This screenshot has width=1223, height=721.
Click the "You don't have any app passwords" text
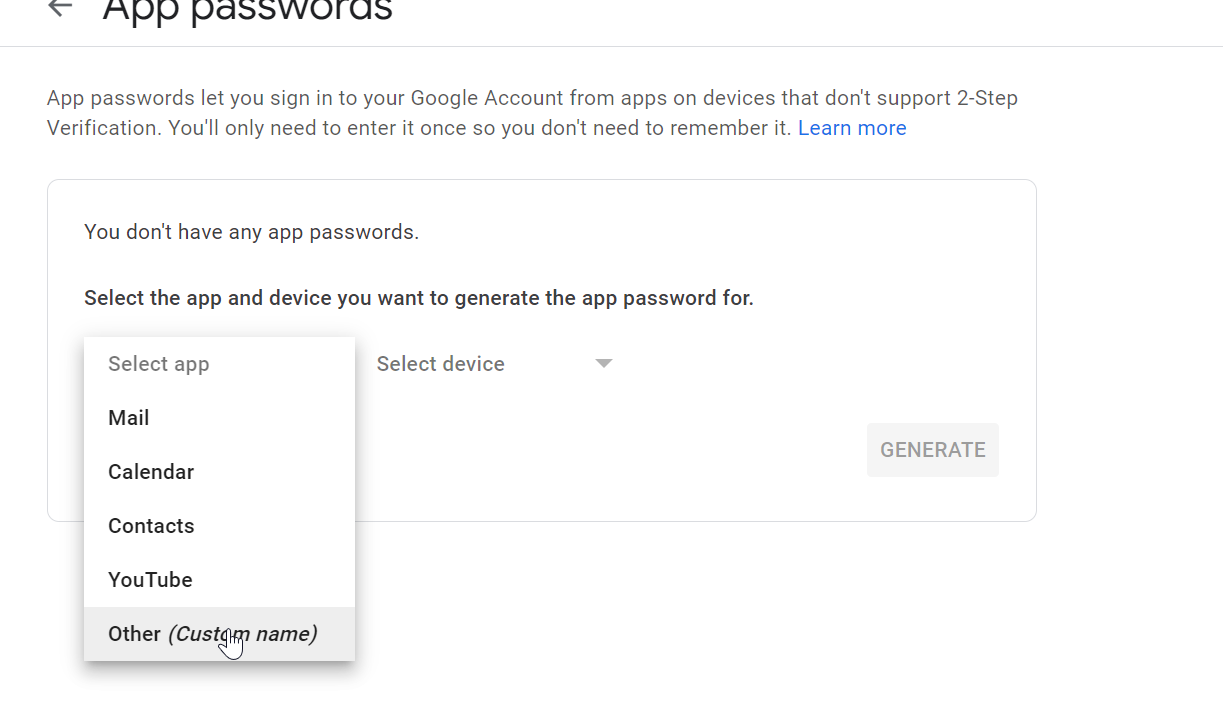tap(251, 232)
